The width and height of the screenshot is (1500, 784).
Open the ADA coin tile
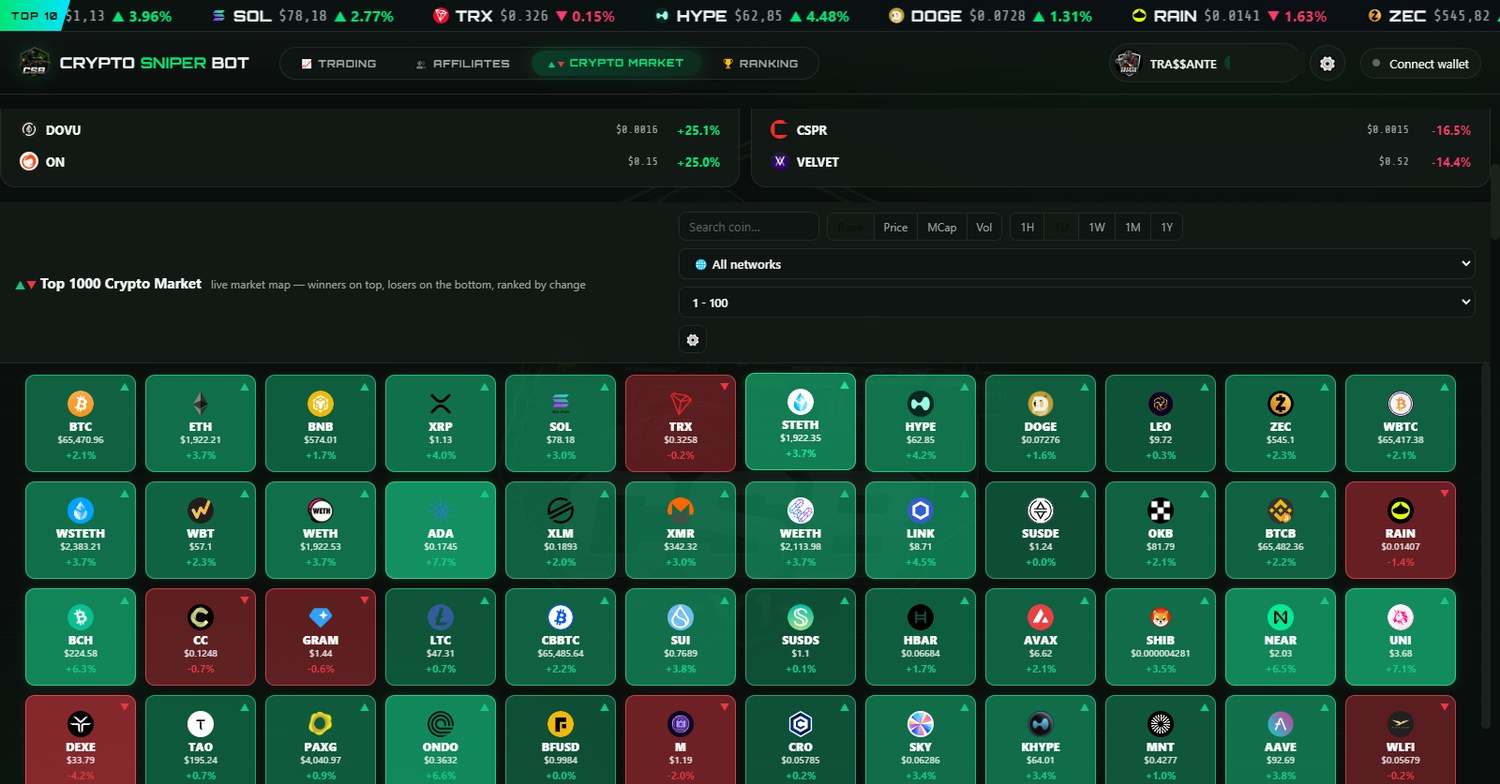coord(440,530)
